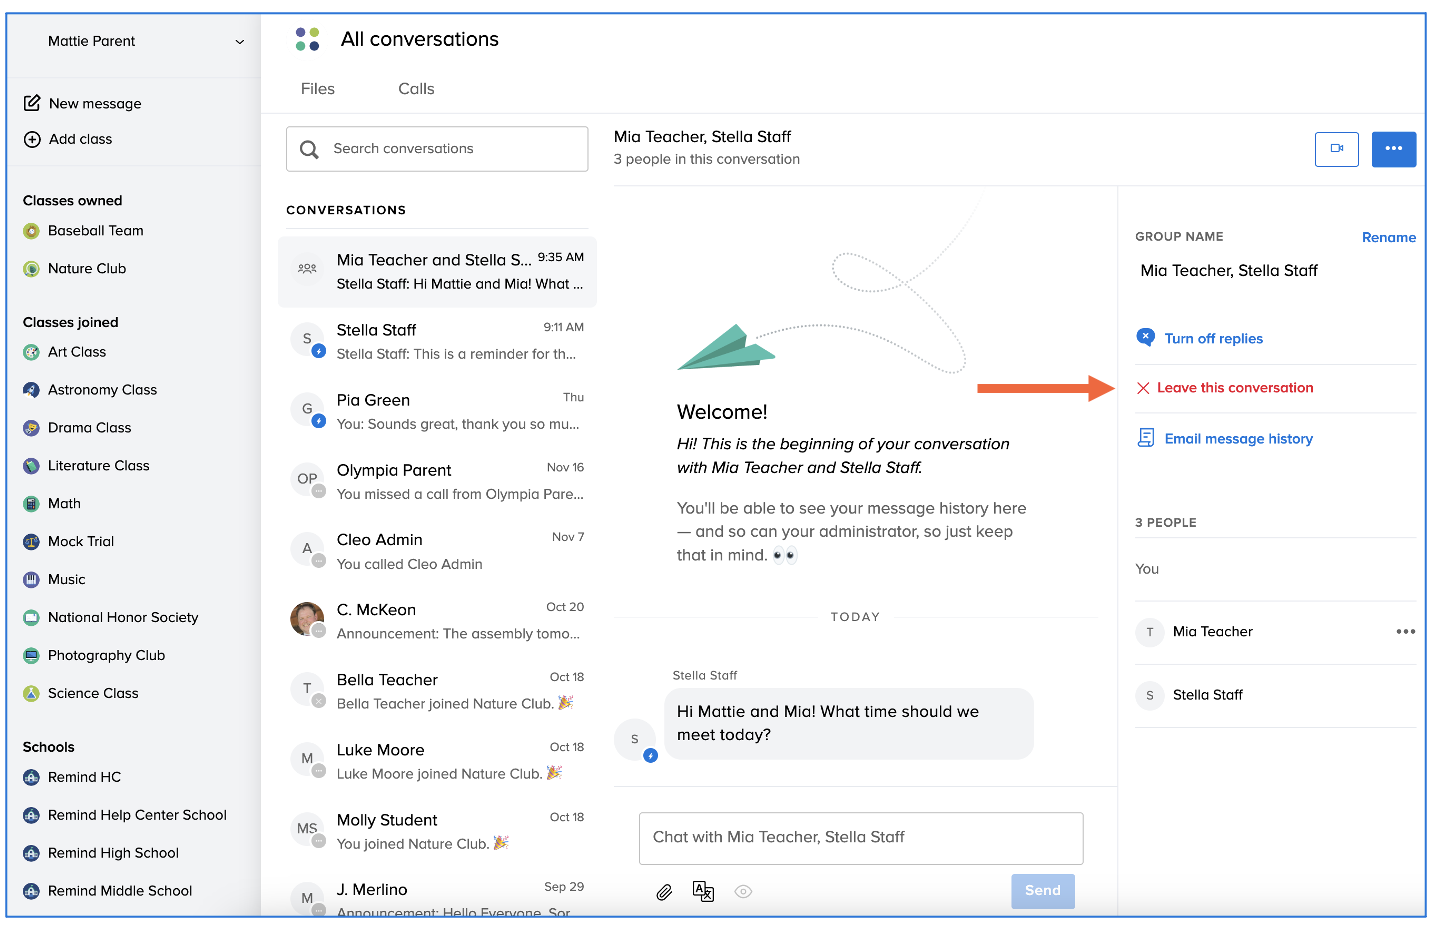This screenshot has width=1435, height=927.
Task: Open the Mattie Parent account dropdown
Action: (x=239, y=42)
